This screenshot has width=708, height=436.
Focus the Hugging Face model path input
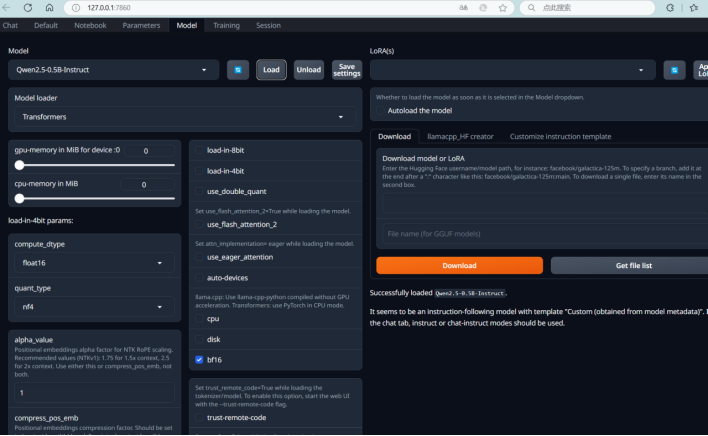point(545,203)
